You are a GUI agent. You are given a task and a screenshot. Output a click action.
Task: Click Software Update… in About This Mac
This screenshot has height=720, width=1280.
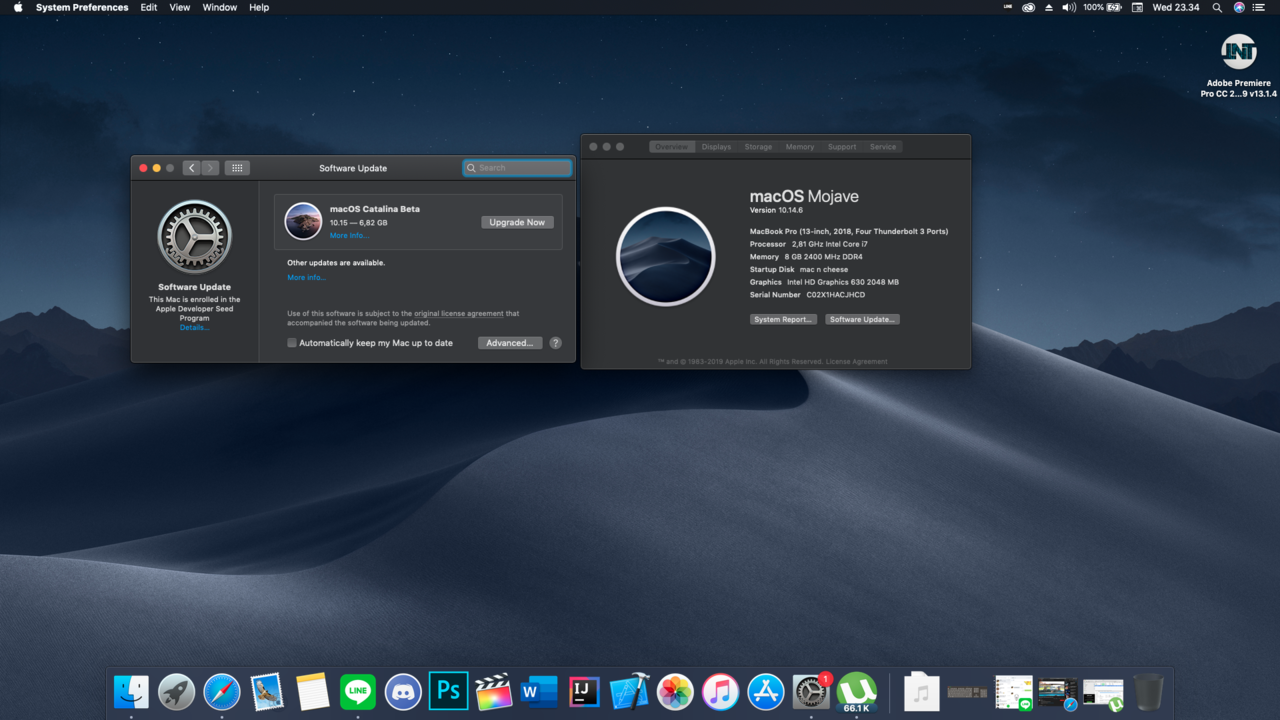[x=862, y=319]
